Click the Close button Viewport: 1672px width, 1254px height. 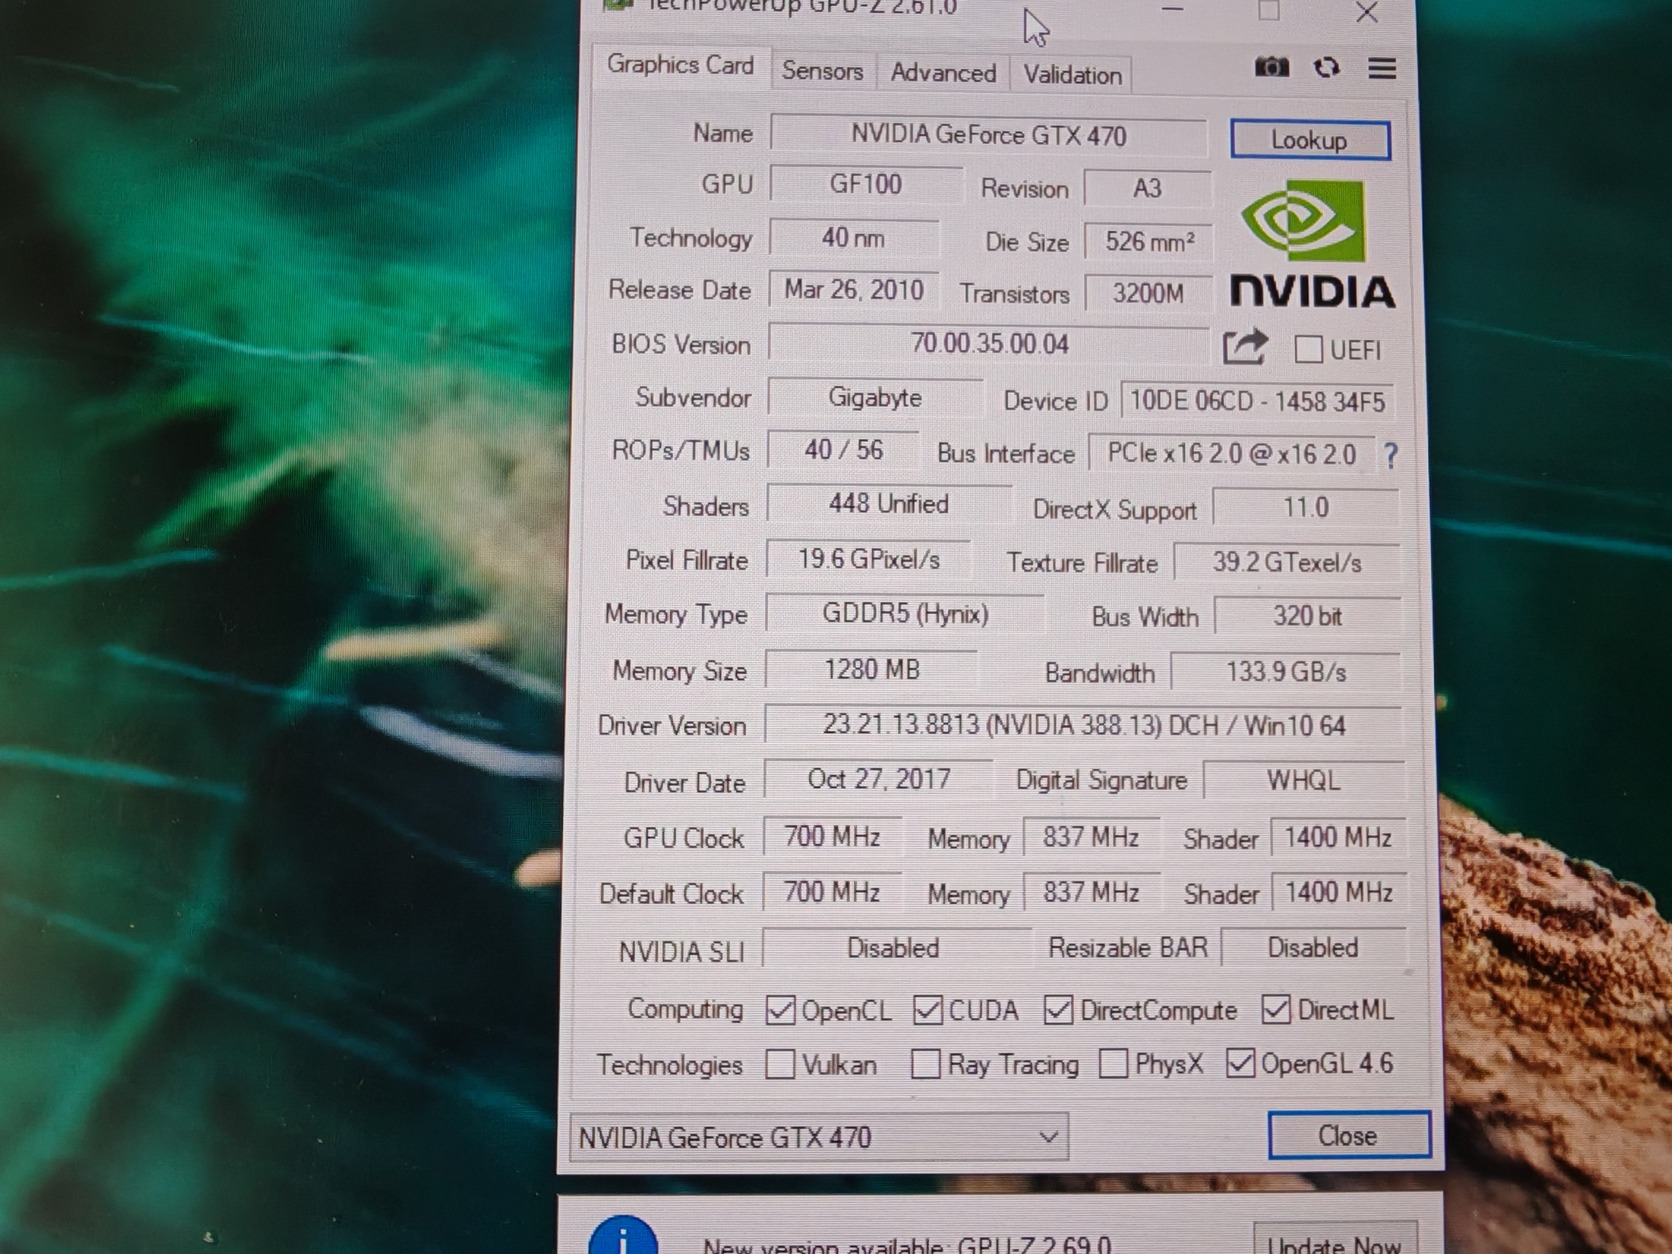[1348, 1136]
